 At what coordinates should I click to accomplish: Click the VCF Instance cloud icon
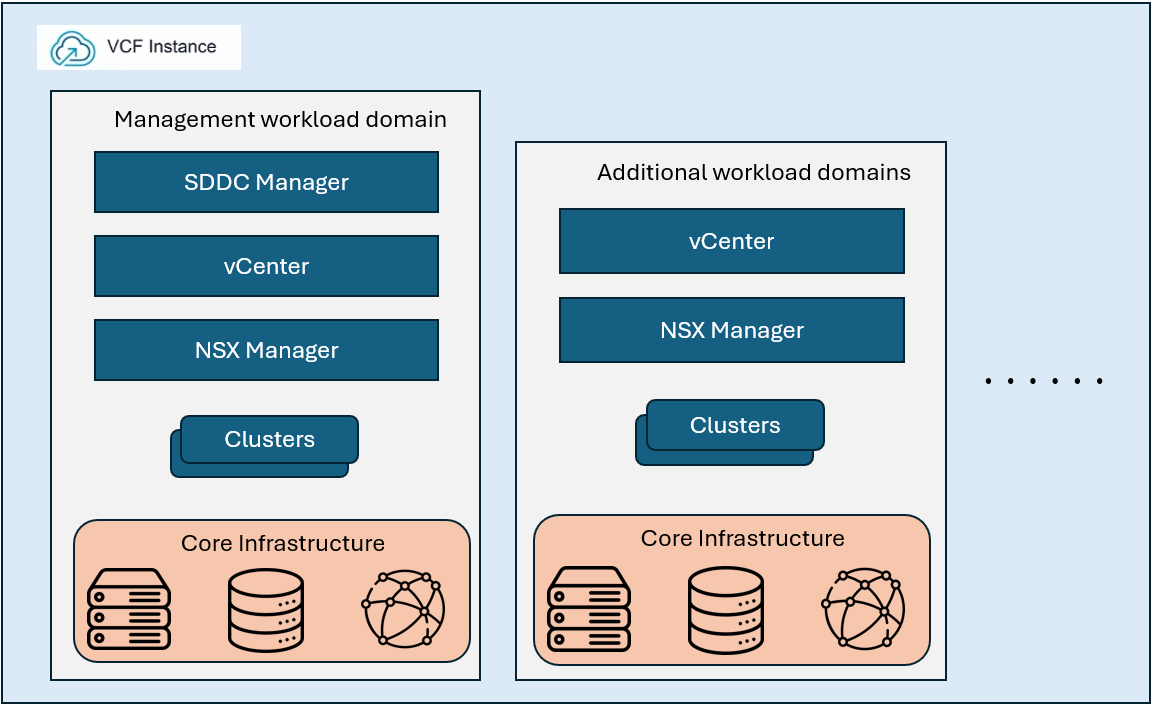[73, 49]
